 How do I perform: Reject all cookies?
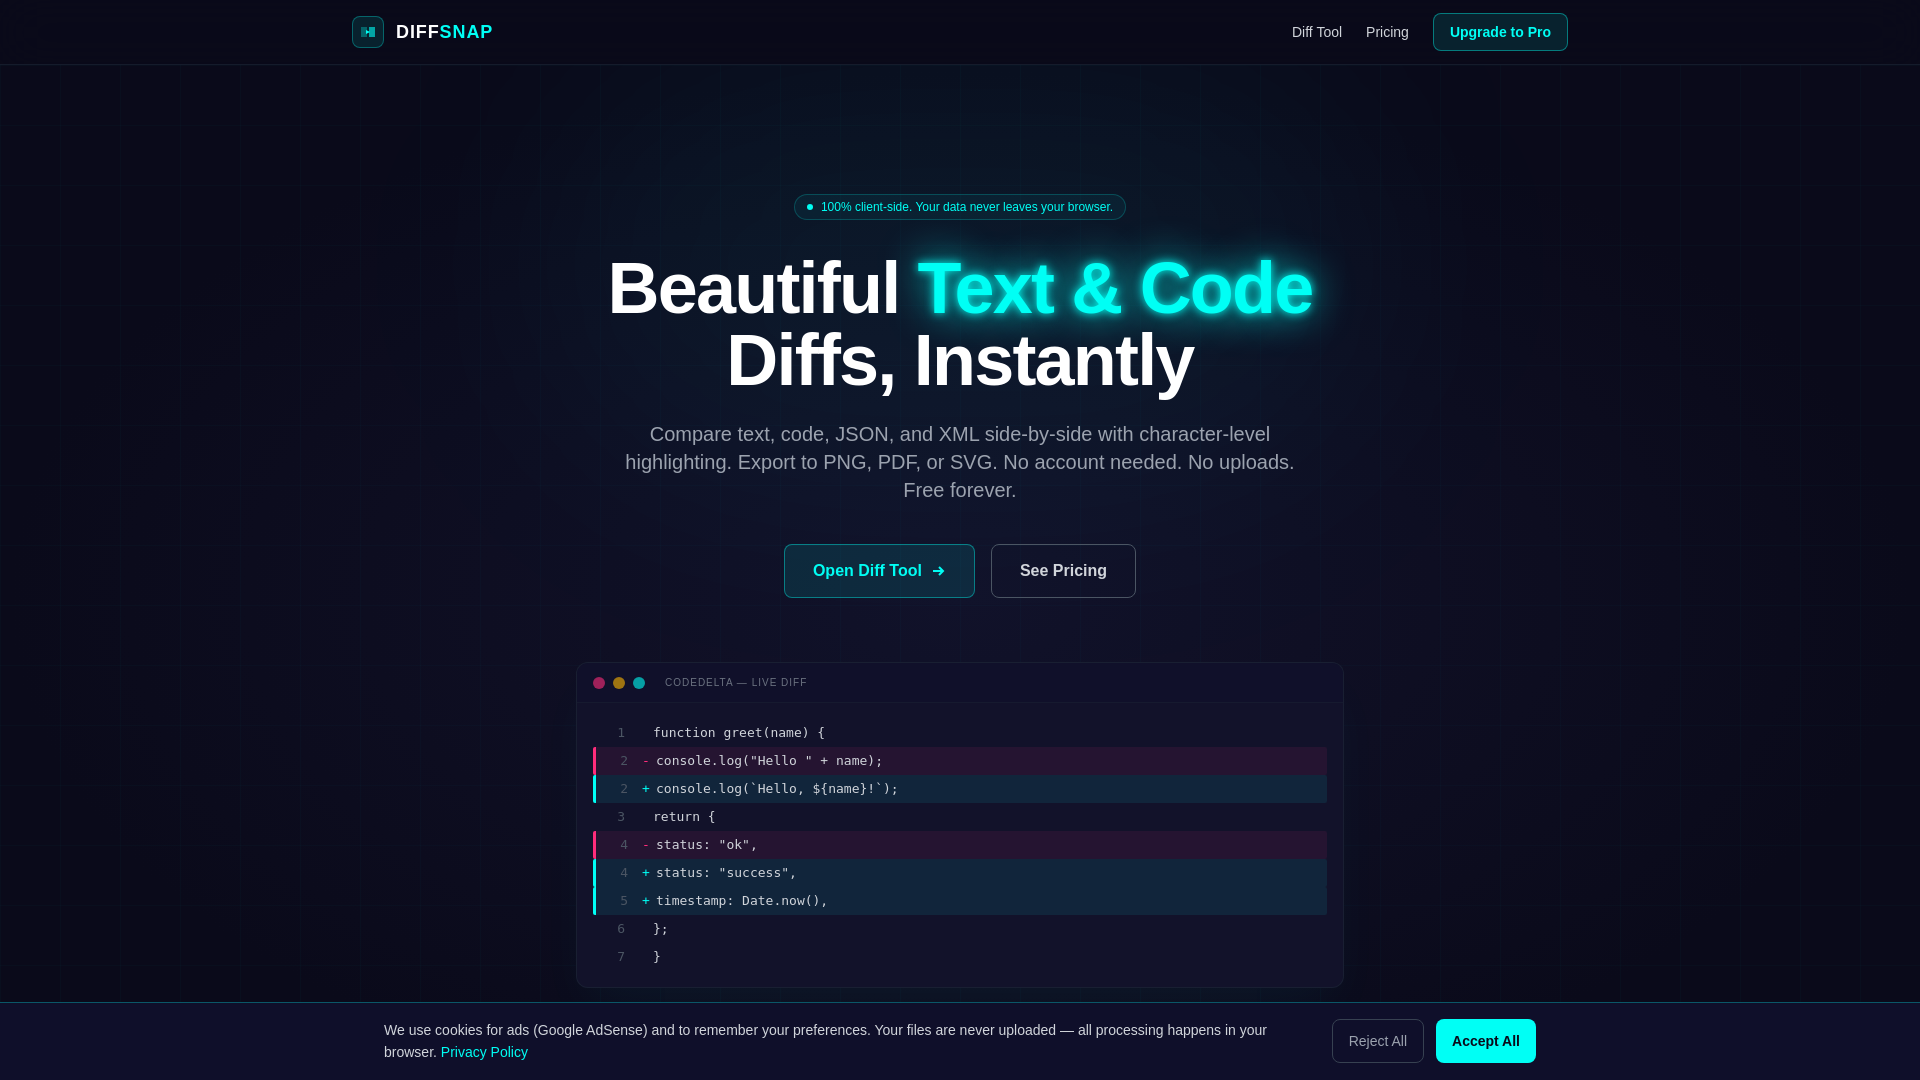coord(1377,1041)
